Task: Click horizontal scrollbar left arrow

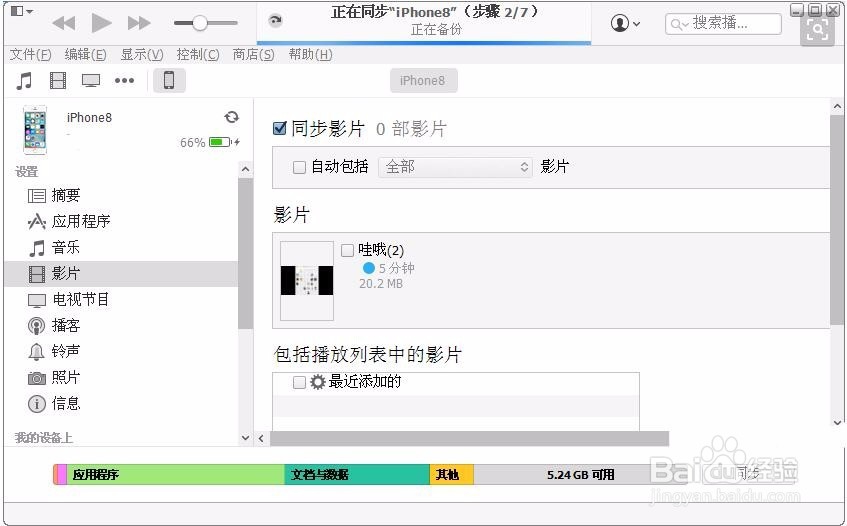Action: pyautogui.click(x=261, y=438)
